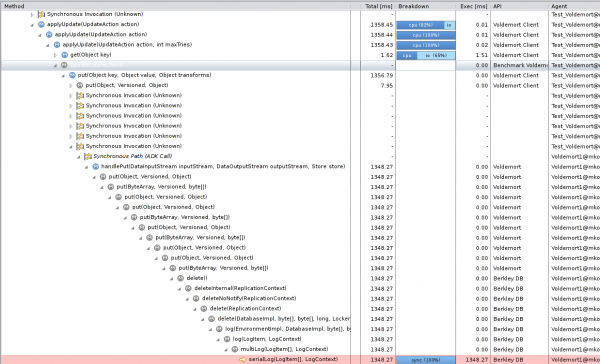This screenshot has height=364, width=600.
Task: Collapse the delete() node
Action: pyautogui.click(x=171, y=278)
